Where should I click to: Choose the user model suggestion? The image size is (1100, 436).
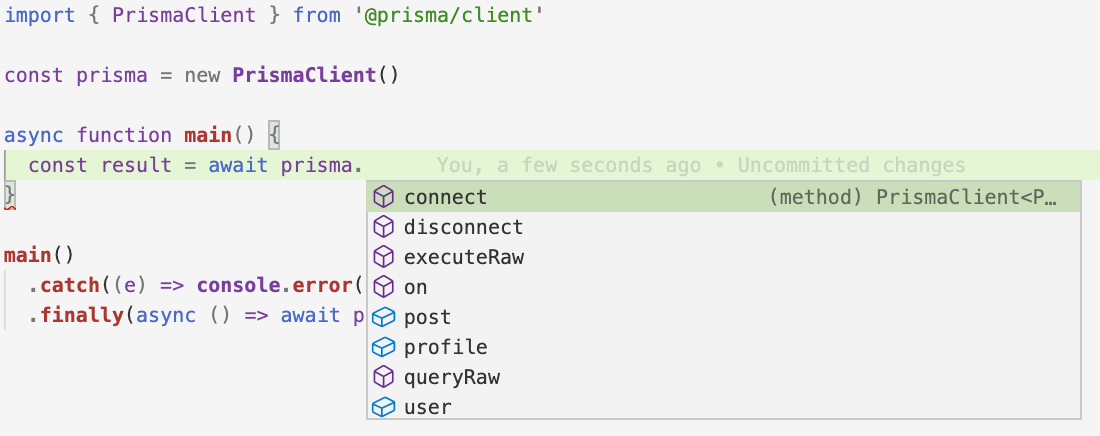tap(724, 407)
